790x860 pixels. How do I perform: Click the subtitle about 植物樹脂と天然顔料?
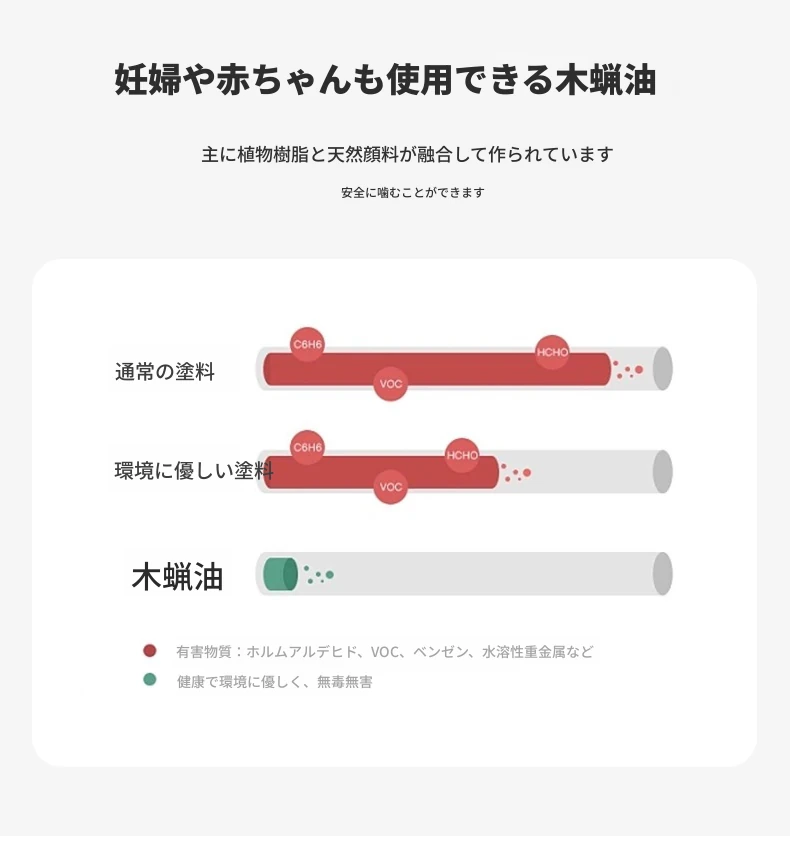406,155
